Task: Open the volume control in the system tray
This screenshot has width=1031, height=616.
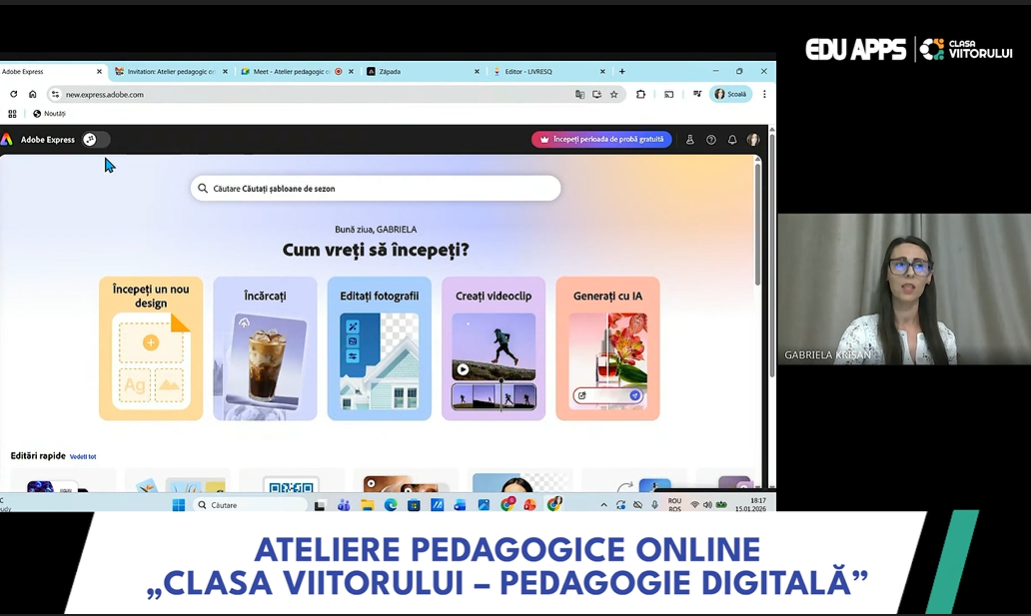Action: pos(707,505)
